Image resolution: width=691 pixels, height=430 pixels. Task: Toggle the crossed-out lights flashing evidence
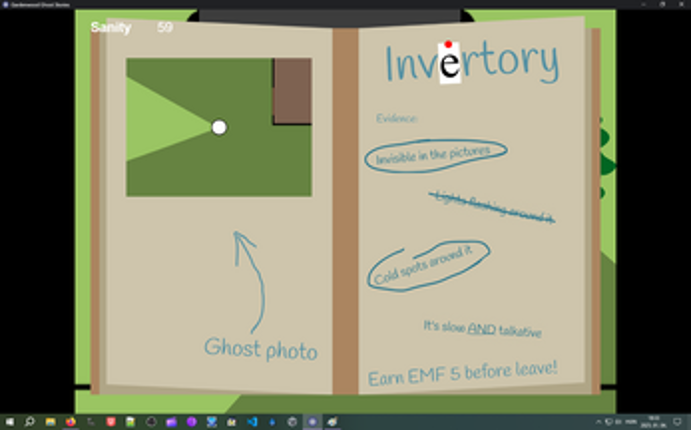click(x=492, y=207)
